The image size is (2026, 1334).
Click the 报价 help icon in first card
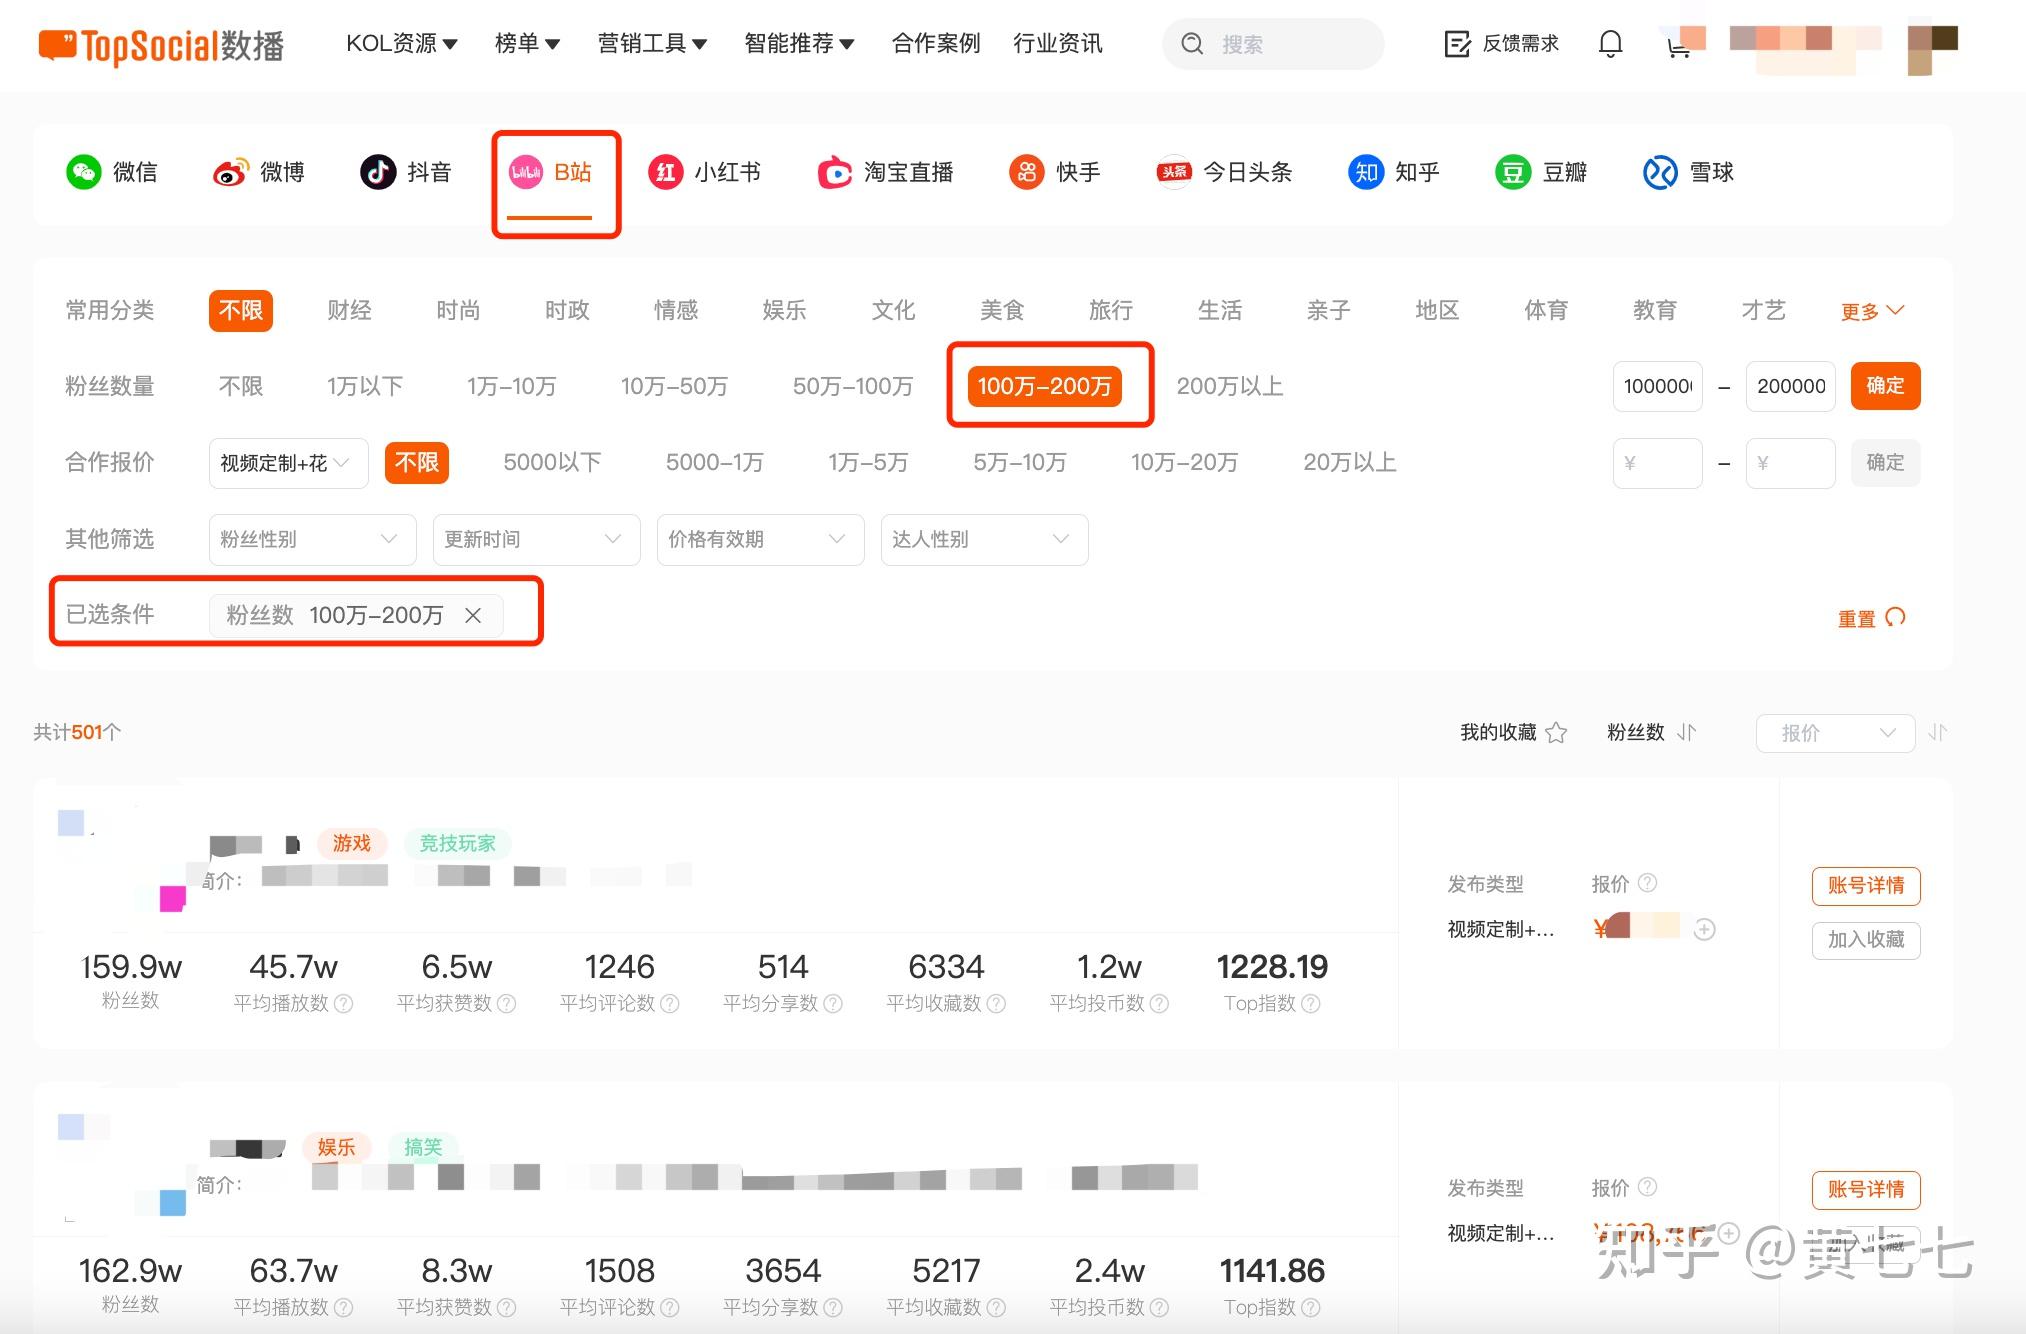pos(1648,883)
